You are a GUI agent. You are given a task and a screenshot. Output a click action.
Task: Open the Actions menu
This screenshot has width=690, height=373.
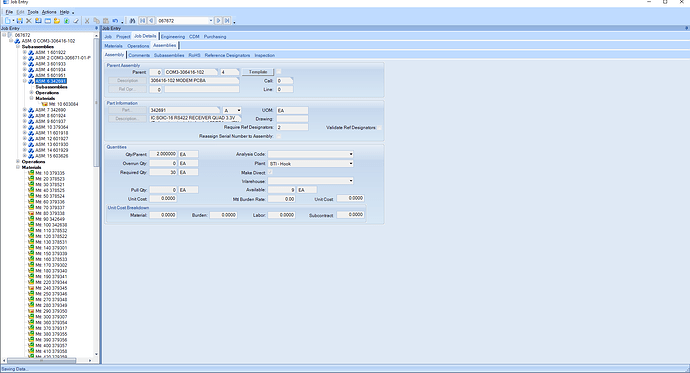[x=49, y=12]
